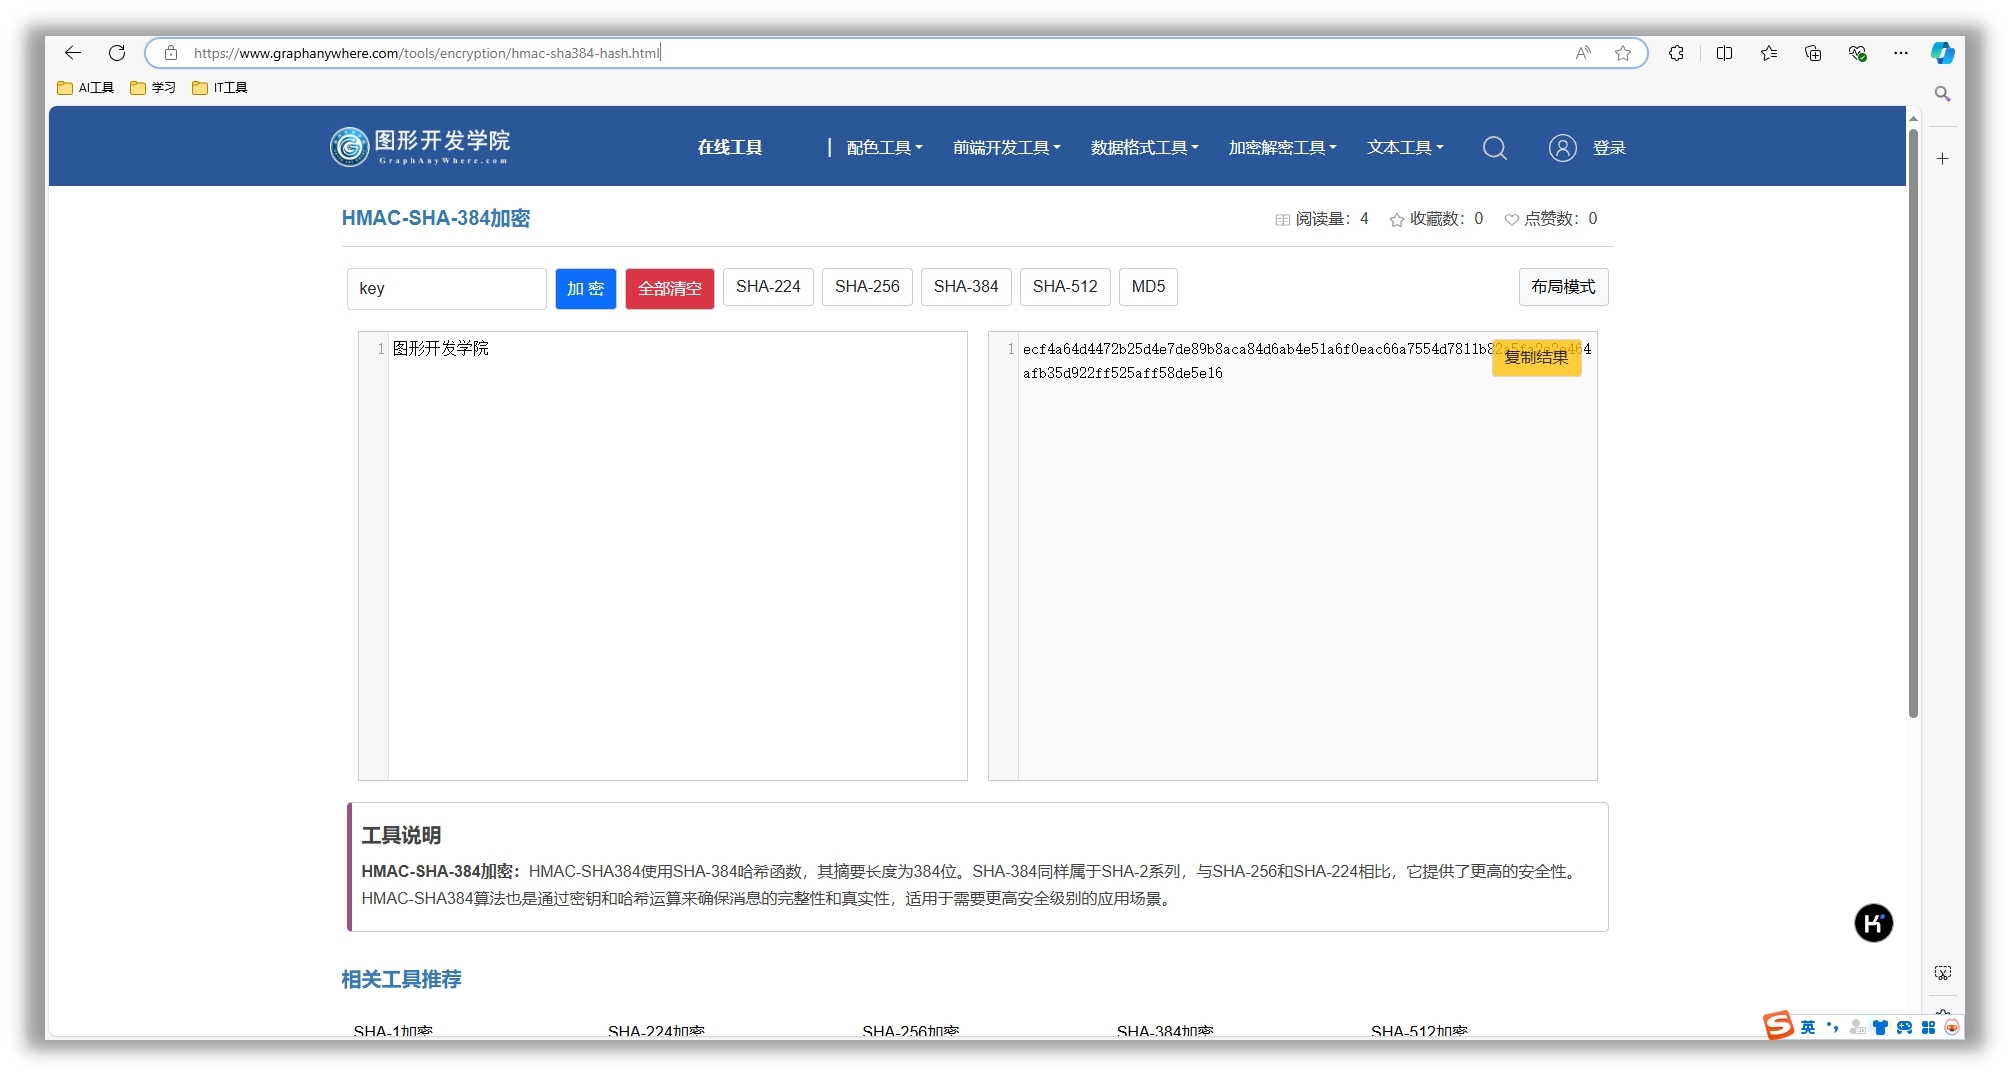Switch to SHA-224 algorithm
The image size is (2013, 1077).
click(x=768, y=287)
